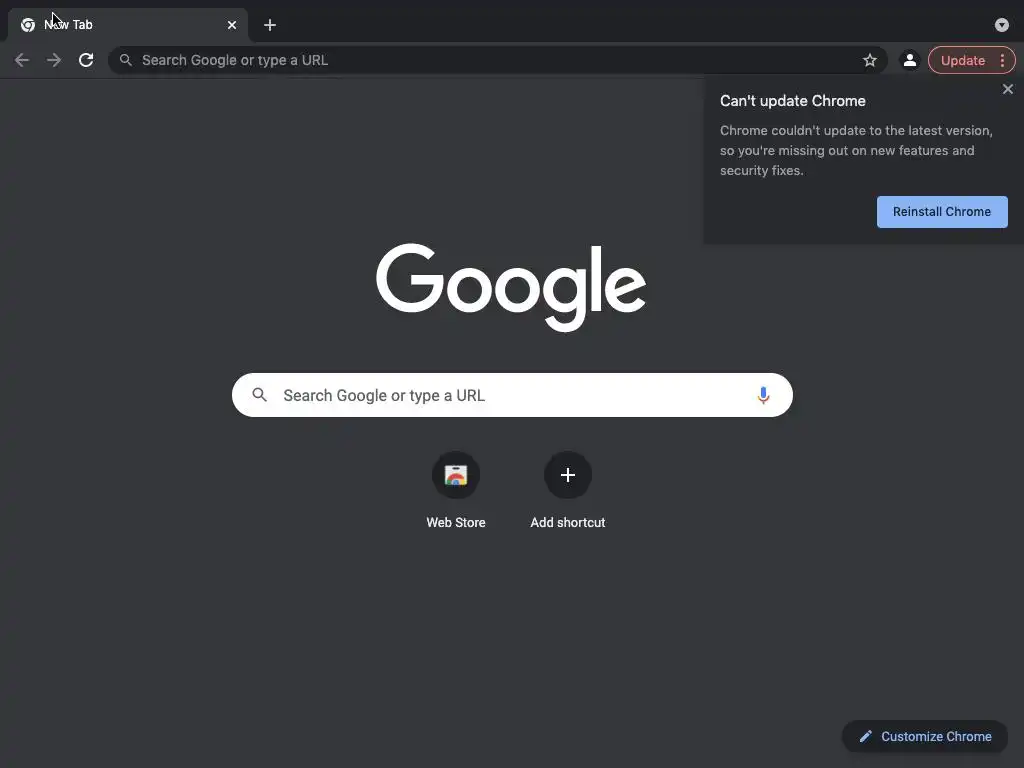This screenshot has width=1024, height=768.
Task: Open the Web Store shortcut
Action: coord(456,490)
